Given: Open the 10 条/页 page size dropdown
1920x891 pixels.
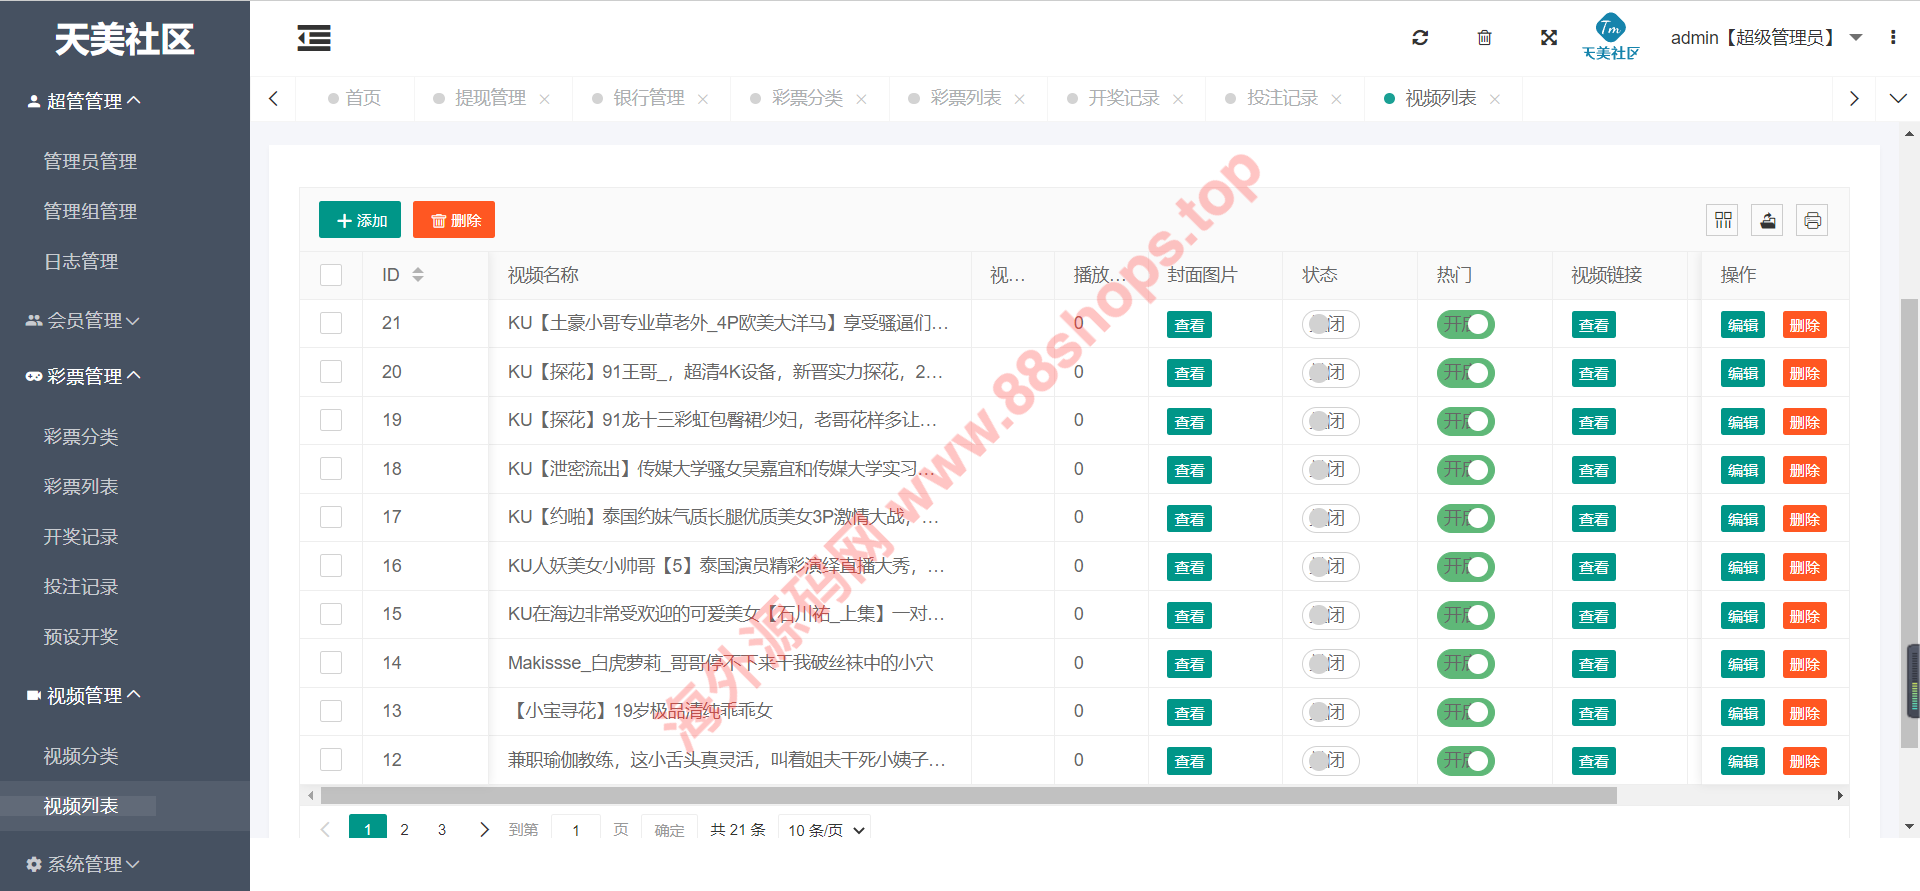Looking at the screenshot, I should (824, 830).
